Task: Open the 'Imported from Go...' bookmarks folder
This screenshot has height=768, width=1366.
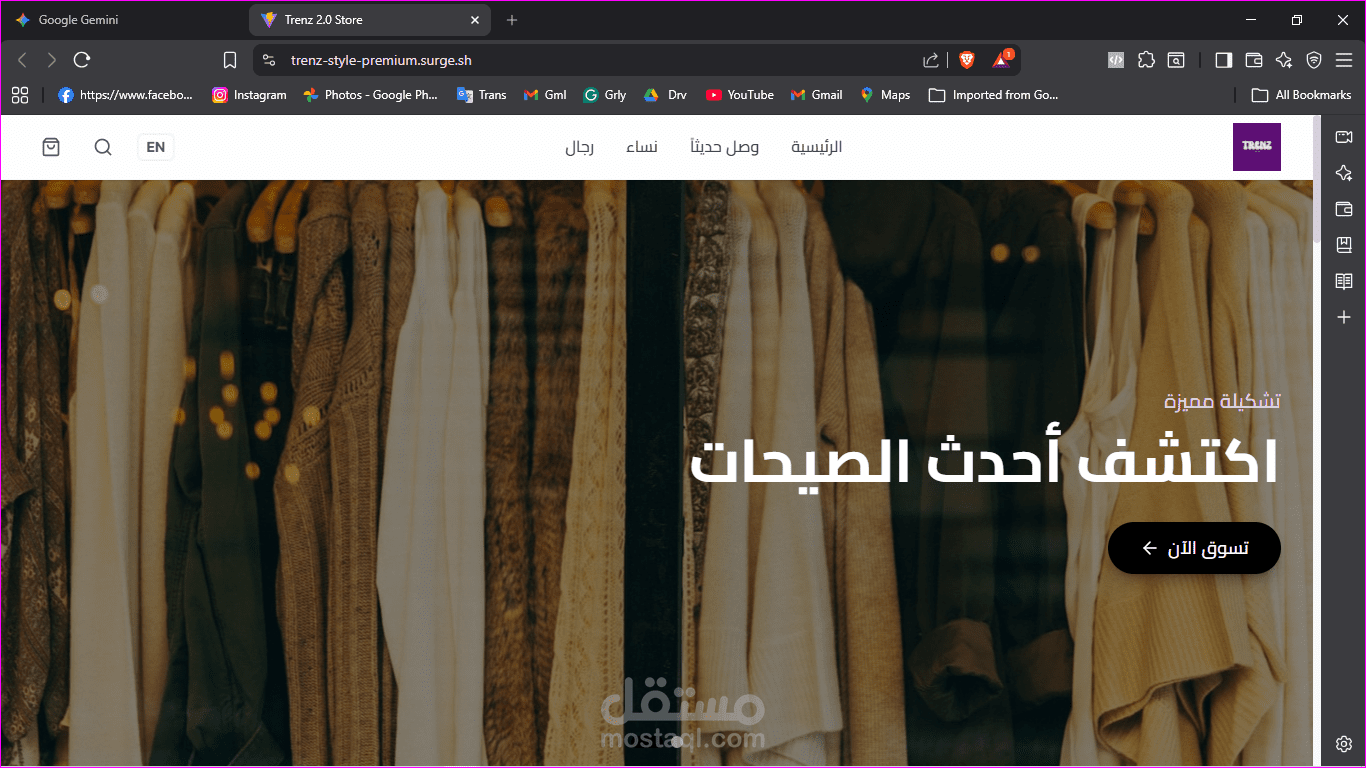Action: tap(993, 95)
